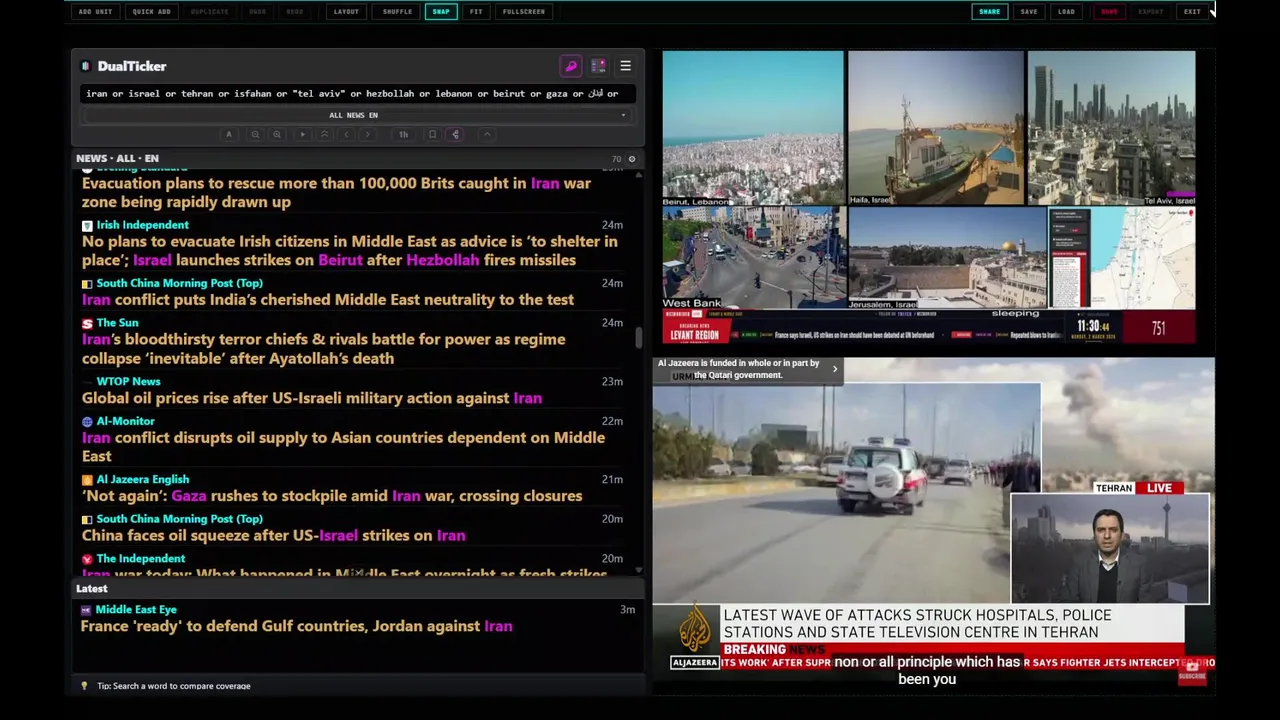Click the greyed-out DUPLICATE item
The image size is (1280, 720).
209,11
